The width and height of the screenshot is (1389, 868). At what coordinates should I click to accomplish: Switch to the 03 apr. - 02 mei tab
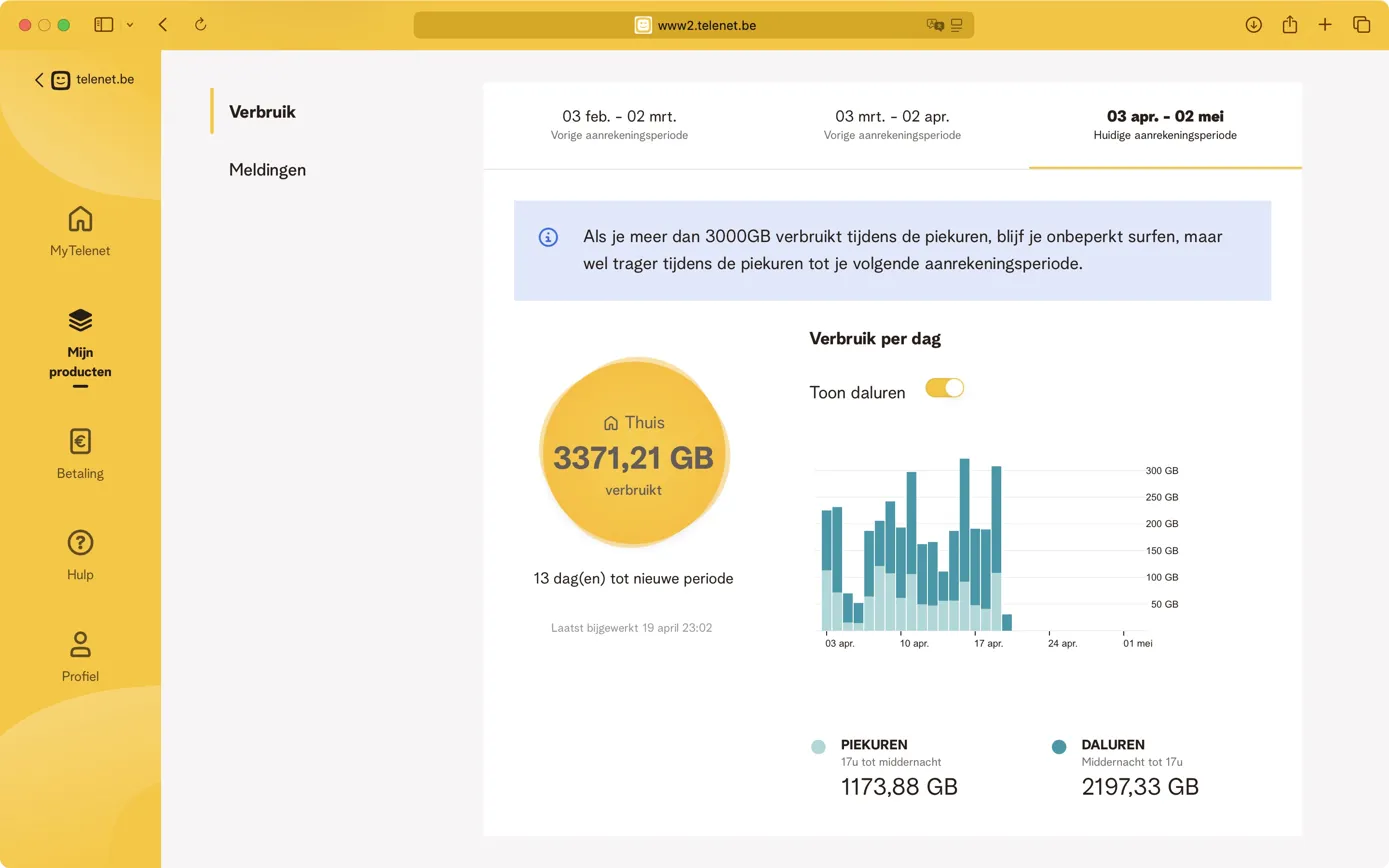point(1165,125)
